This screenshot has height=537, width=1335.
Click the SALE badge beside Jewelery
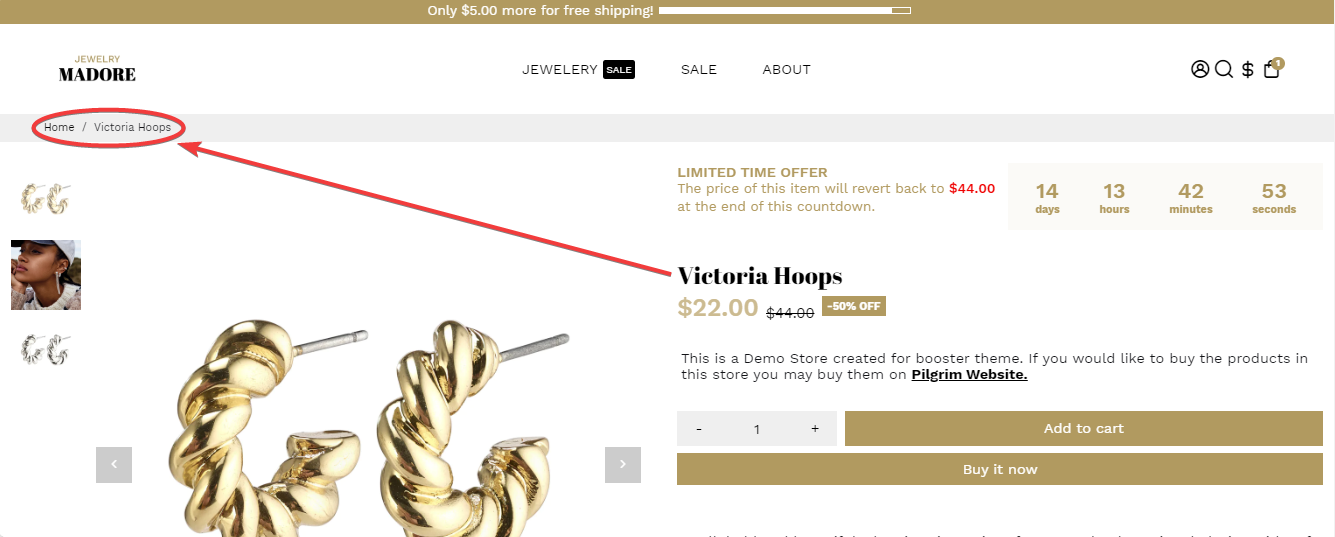coord(619,70)
